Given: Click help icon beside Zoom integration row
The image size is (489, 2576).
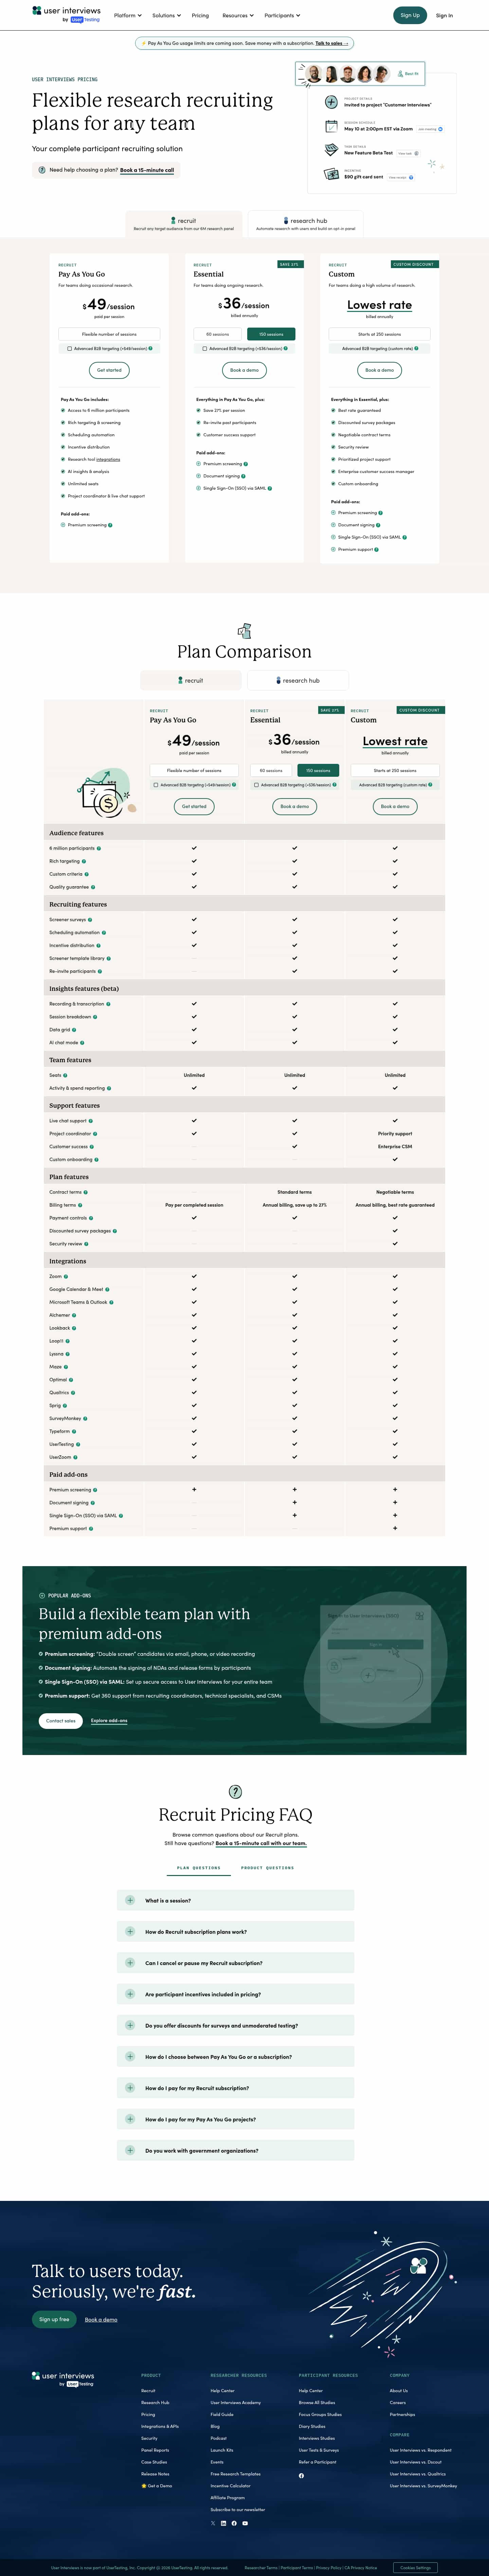Looking at the screenshot, I should click(x=66, y=1276).
